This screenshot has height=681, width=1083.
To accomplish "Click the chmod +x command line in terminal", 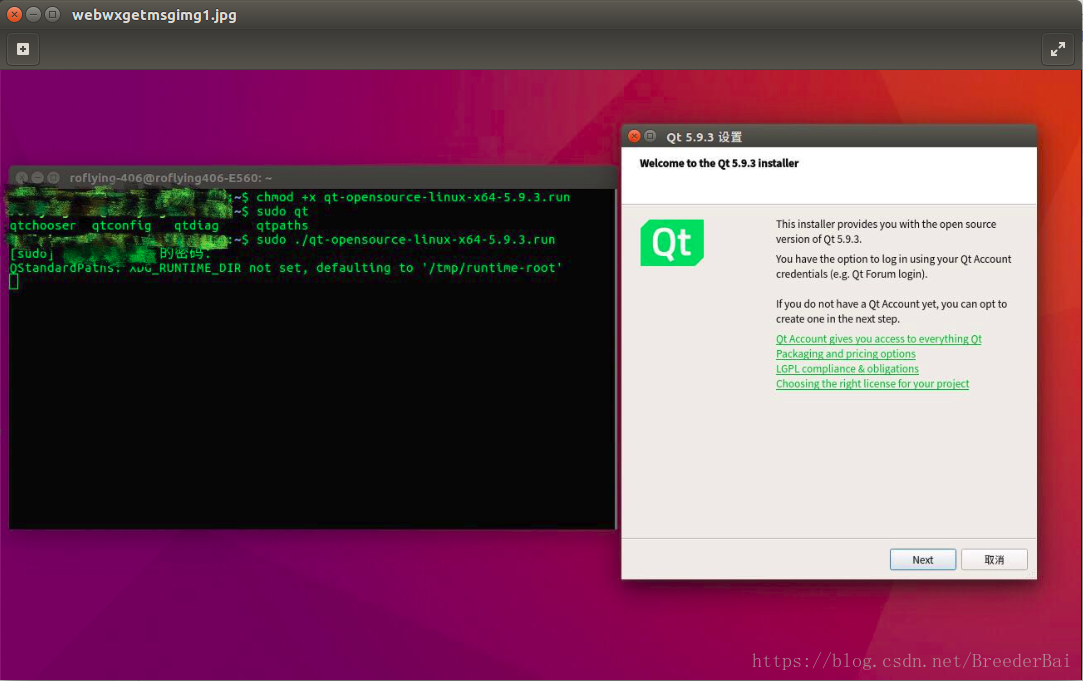I will pyautogui.click(x=413, y=198).
